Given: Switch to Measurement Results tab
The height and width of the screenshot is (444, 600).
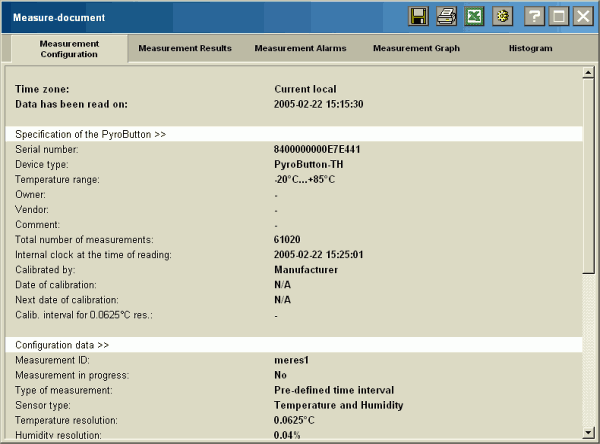Looking at the screenshot, I should [185, 48].
